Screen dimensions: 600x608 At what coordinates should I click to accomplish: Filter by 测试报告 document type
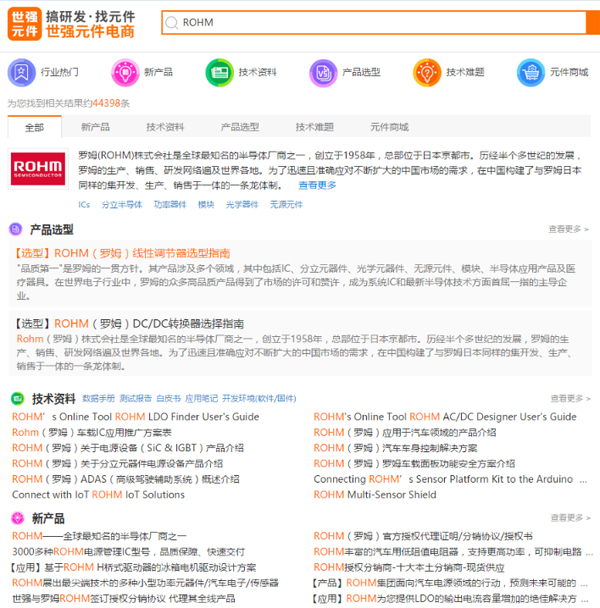pyautogui.click(x=135, y=398)
